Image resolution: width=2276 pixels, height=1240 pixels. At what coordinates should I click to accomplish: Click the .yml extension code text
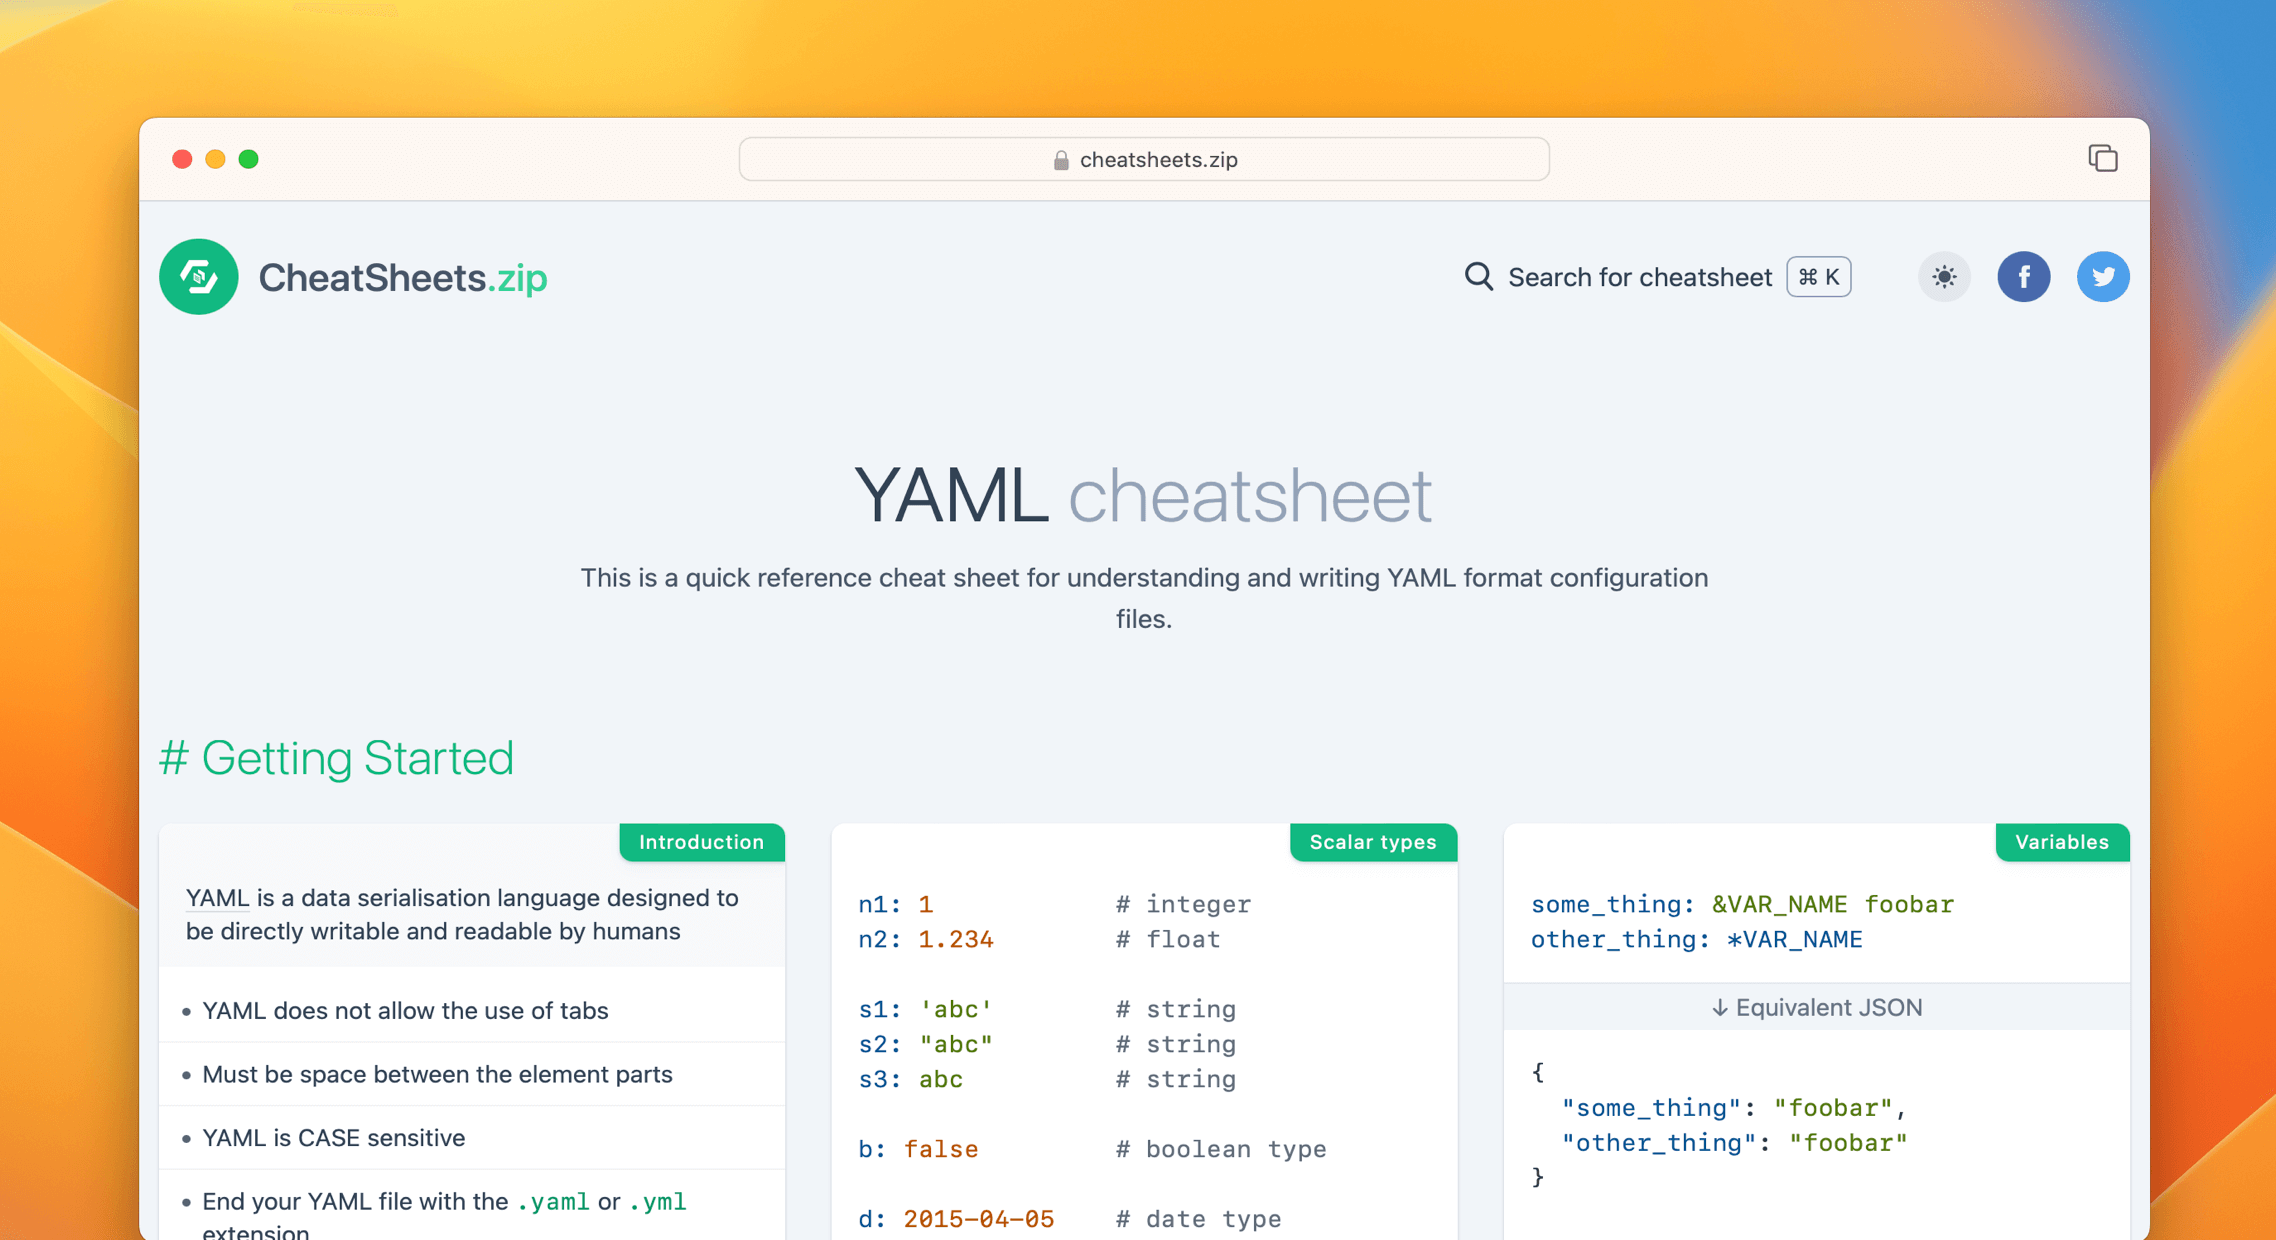pyautogui.click(x=657, y=1201)
